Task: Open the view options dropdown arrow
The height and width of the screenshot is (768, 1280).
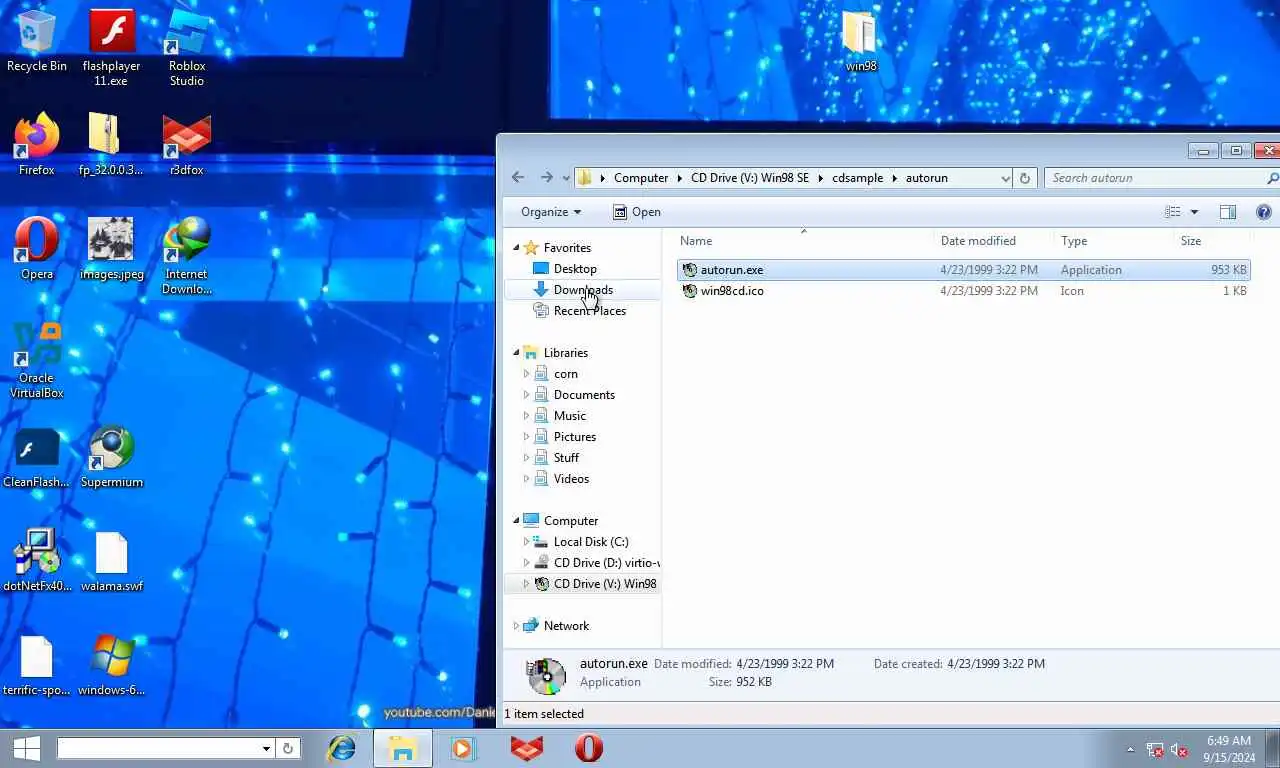Action: pos(1194,212)
